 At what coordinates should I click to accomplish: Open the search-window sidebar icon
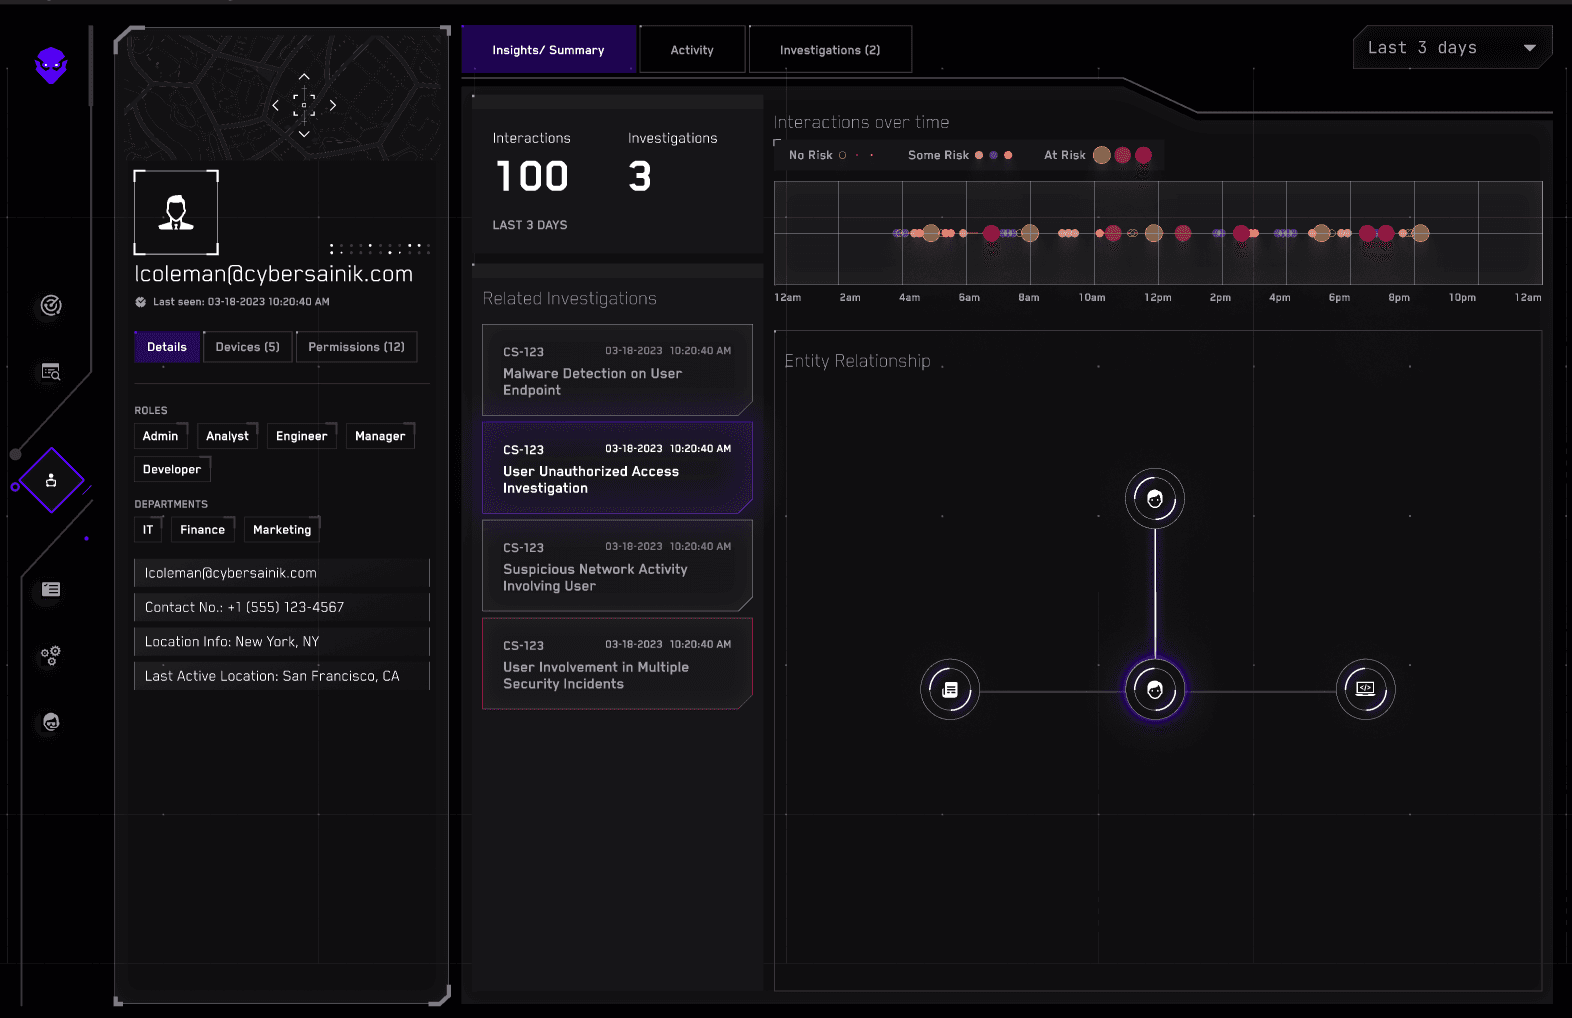(51, 372)
